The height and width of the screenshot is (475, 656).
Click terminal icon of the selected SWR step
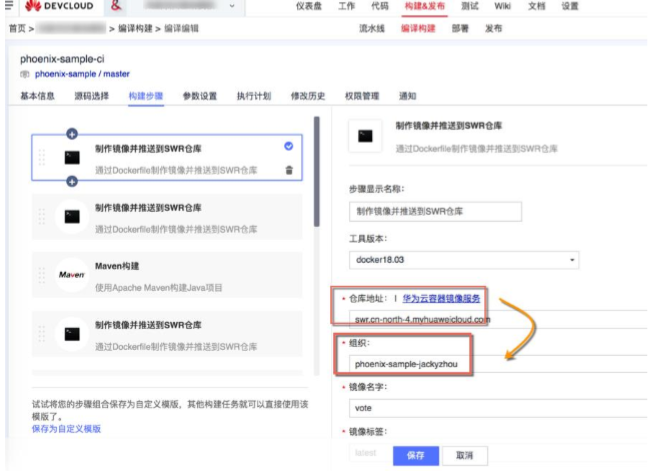[x=72, y=158]
